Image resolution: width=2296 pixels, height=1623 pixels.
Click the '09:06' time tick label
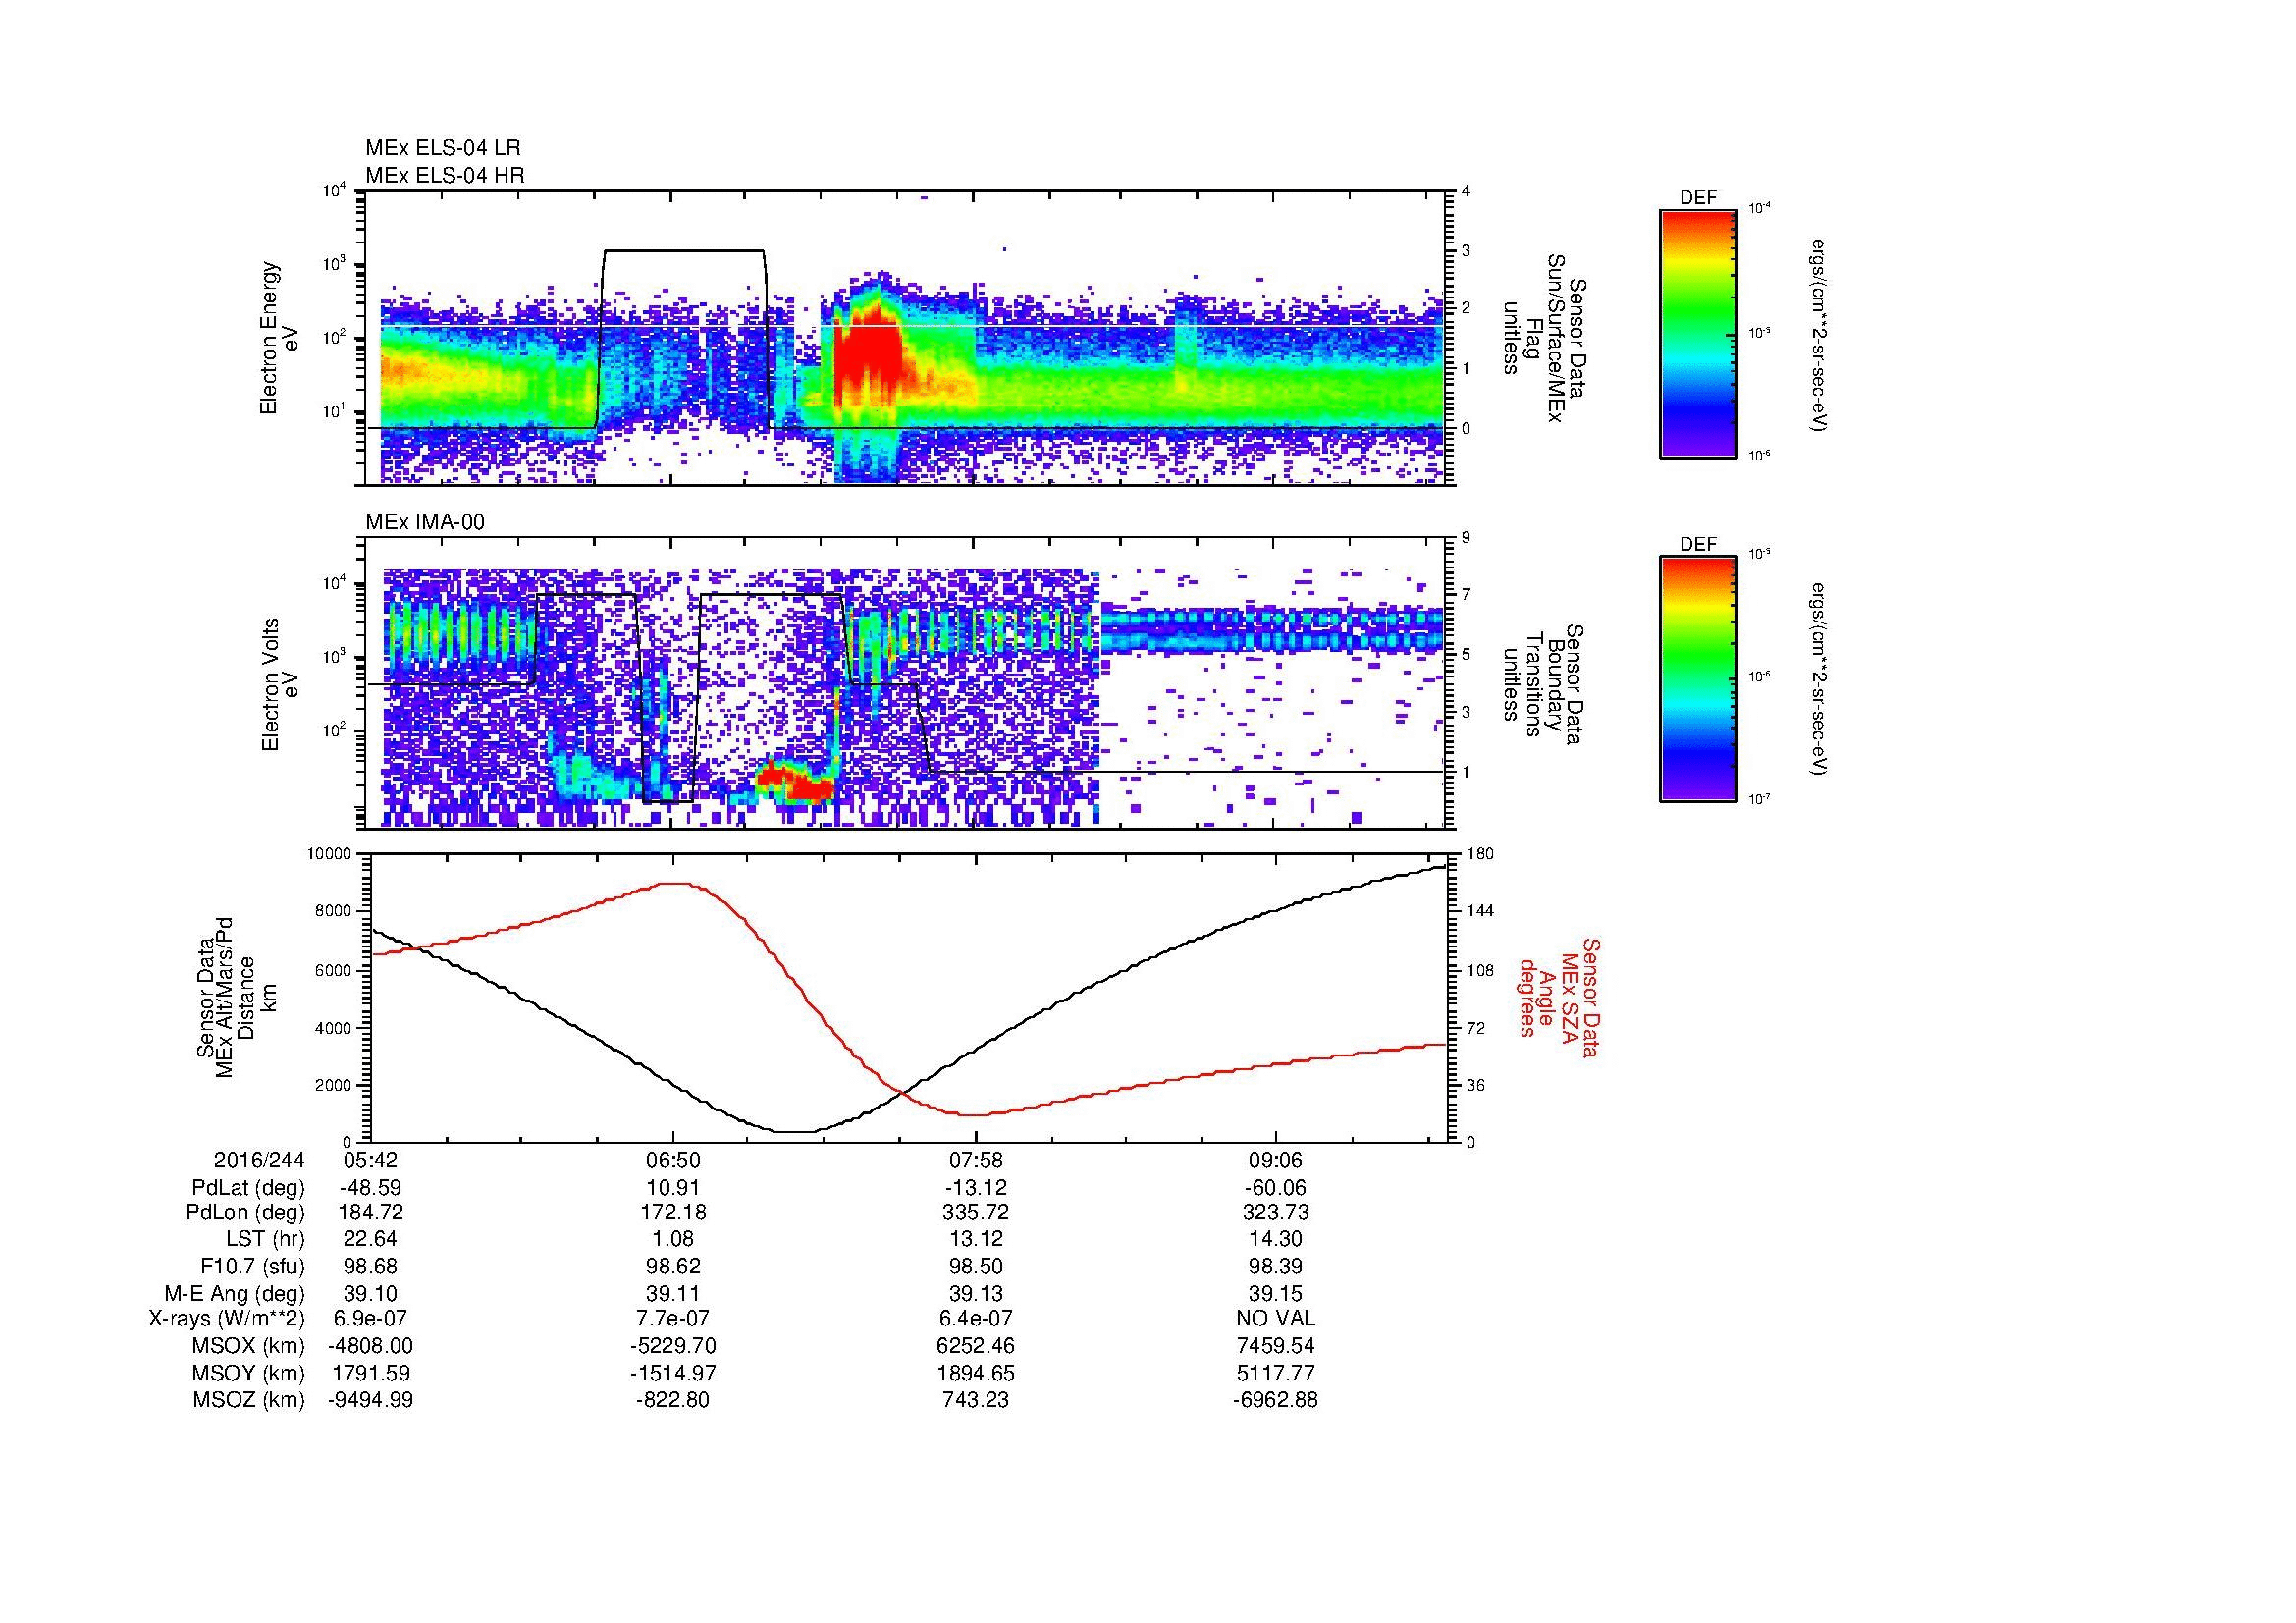click(x=1276, y=1161)
